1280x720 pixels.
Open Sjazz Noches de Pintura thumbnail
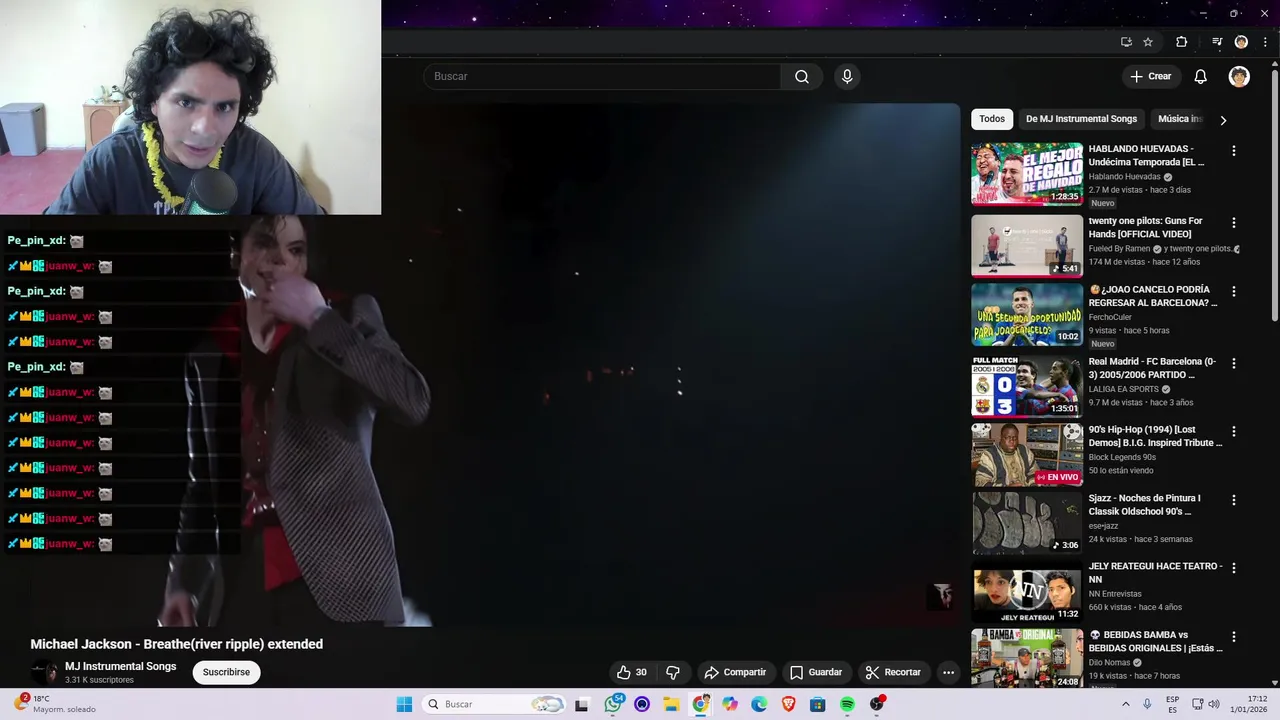pos(1027,523)
